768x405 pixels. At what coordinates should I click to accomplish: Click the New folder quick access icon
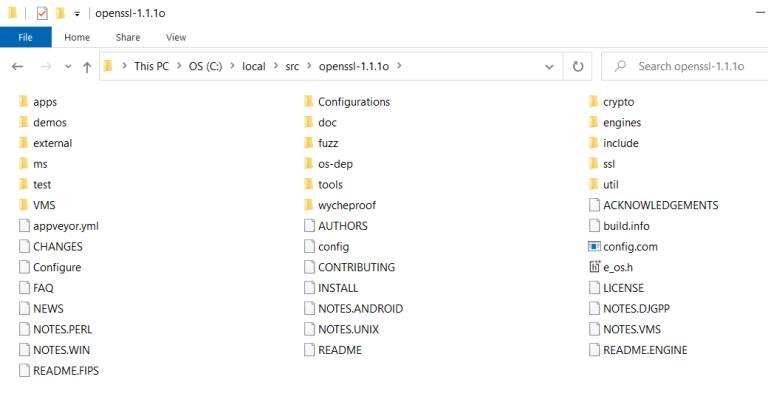pos(61,13)
